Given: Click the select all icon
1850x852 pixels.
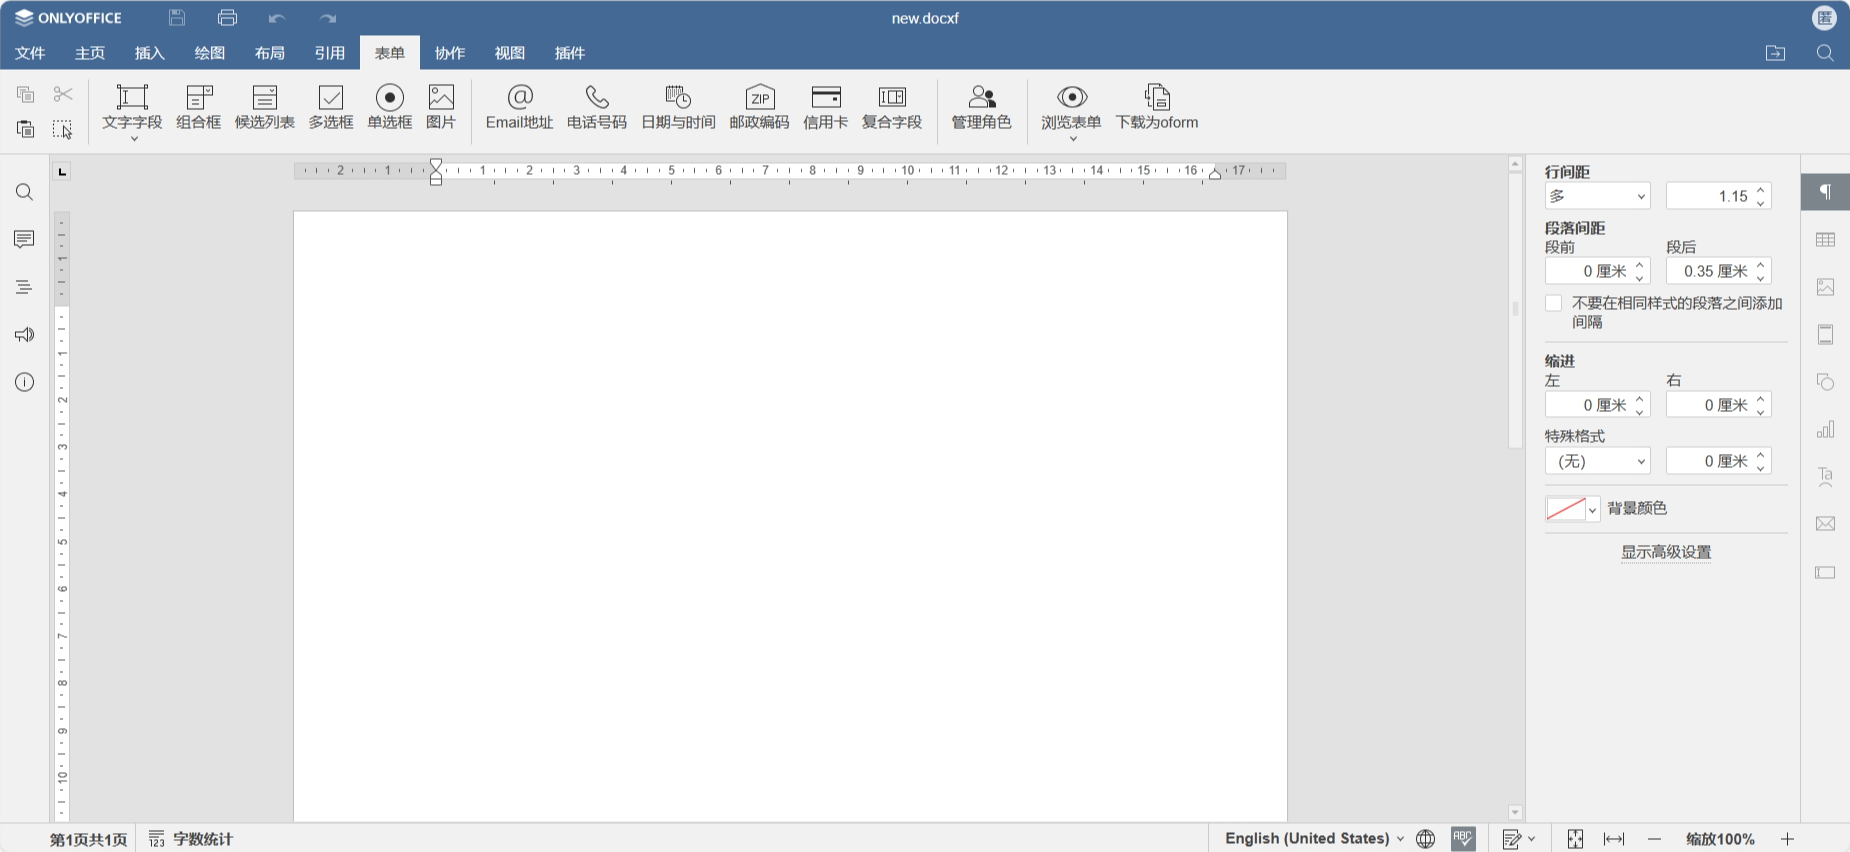Looking at the screenshot, I should click(63, 129).
